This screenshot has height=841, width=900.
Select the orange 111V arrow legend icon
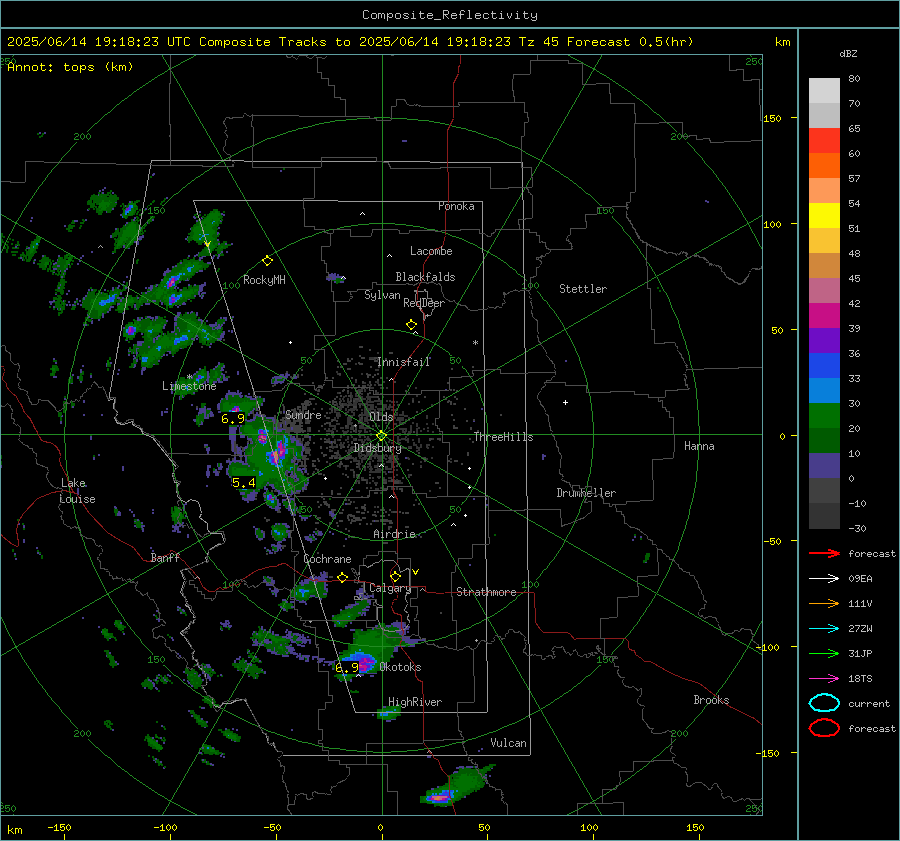tap(824, 603)
